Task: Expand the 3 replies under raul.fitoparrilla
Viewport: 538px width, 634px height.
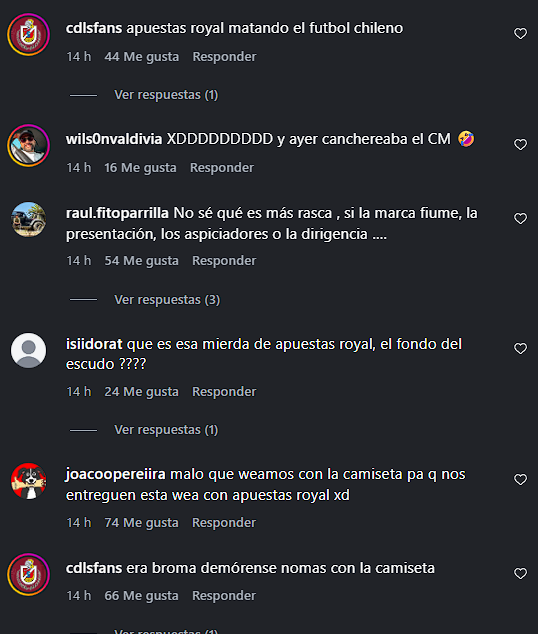Action: pos(167,300)
